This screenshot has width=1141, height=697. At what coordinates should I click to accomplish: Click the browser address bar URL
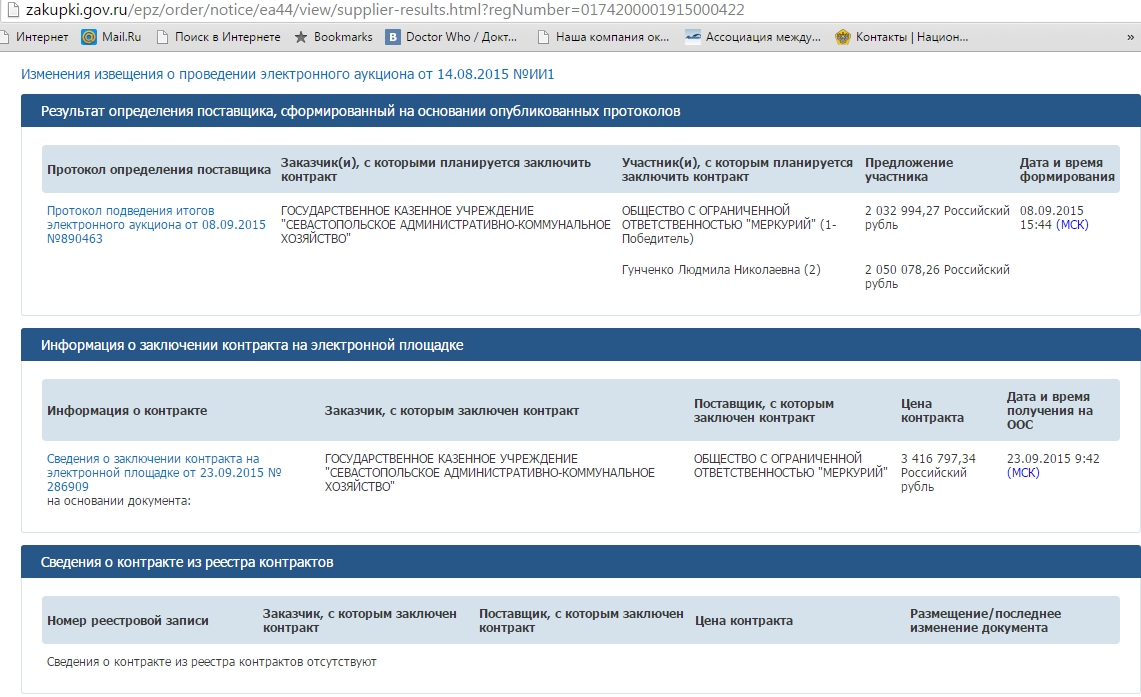click(400, 10)
